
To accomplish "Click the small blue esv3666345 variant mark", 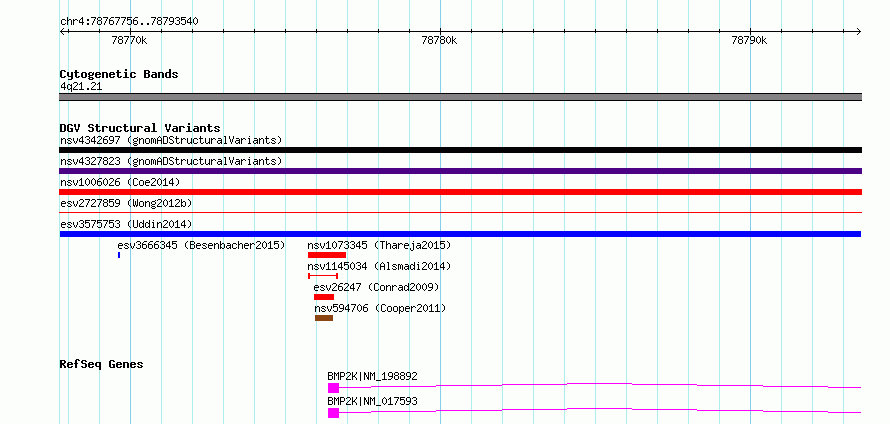I will pyautogui.click(x=119, y=255).
